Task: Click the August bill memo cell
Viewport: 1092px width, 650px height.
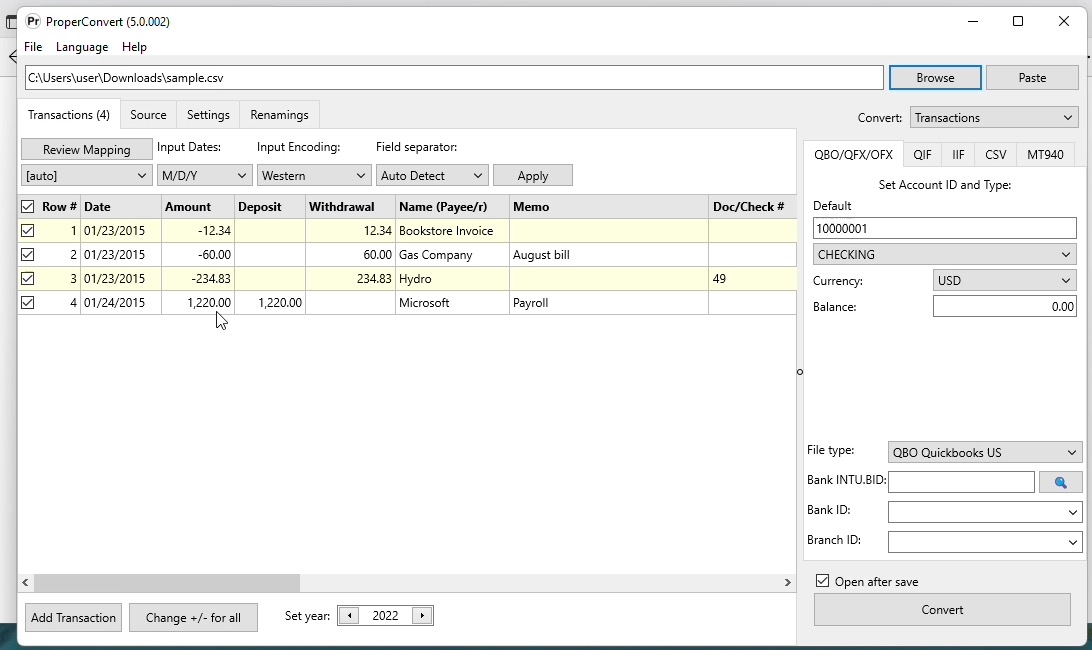Action: (x=609, y=255)
